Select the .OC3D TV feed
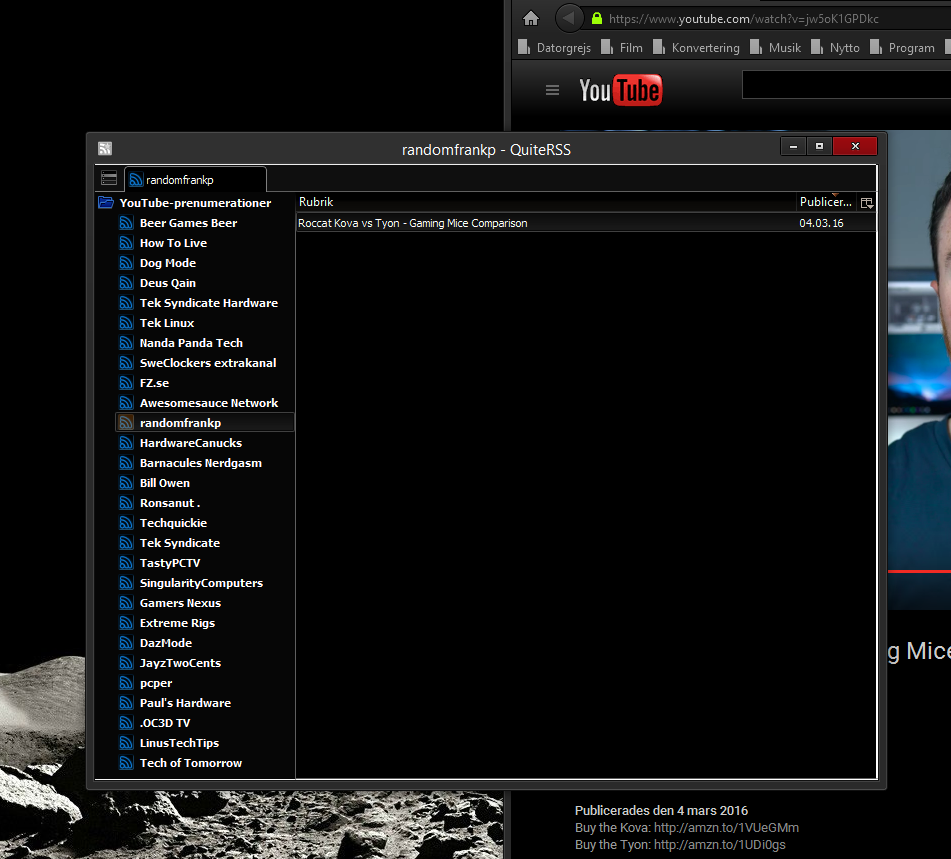Screen dimensions: 951x859 [165, 723]
